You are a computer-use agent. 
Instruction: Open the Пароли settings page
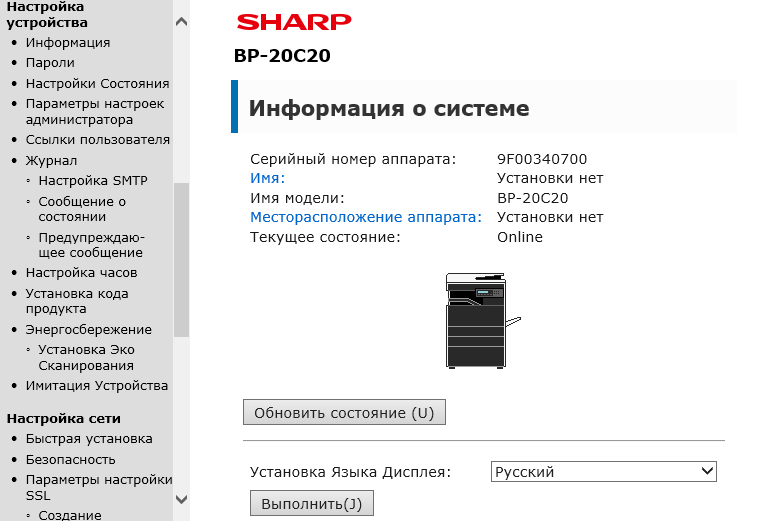50,63
